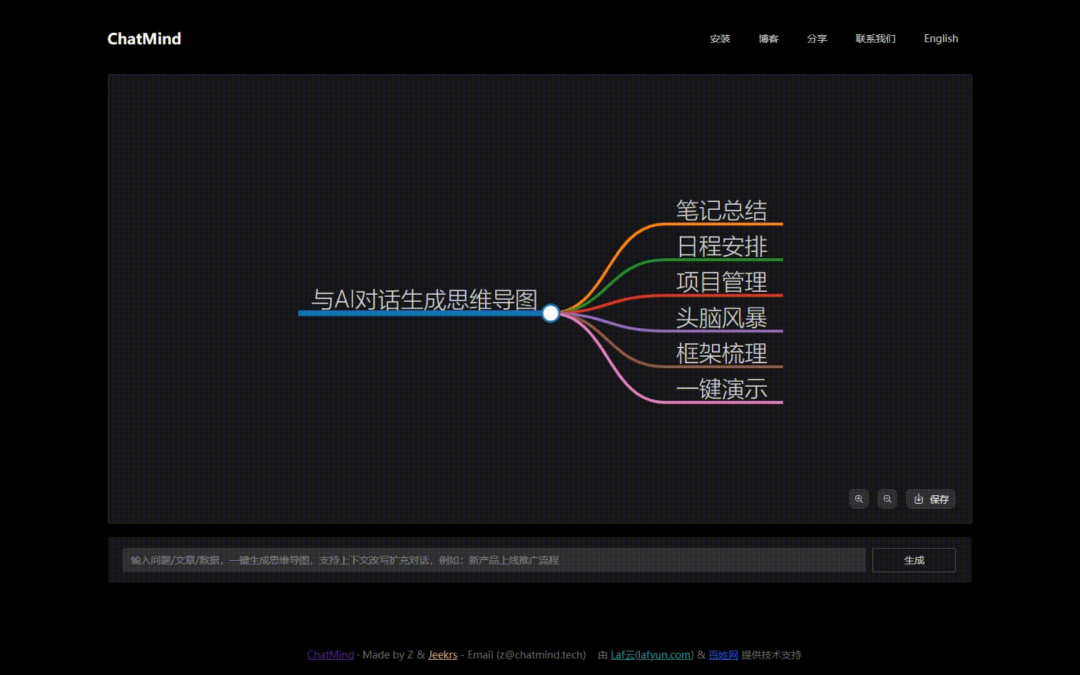The image size is (1080, 675).
Task: Go to 联系我们 page
Action: pyautogui.click(x=875, y=39)
